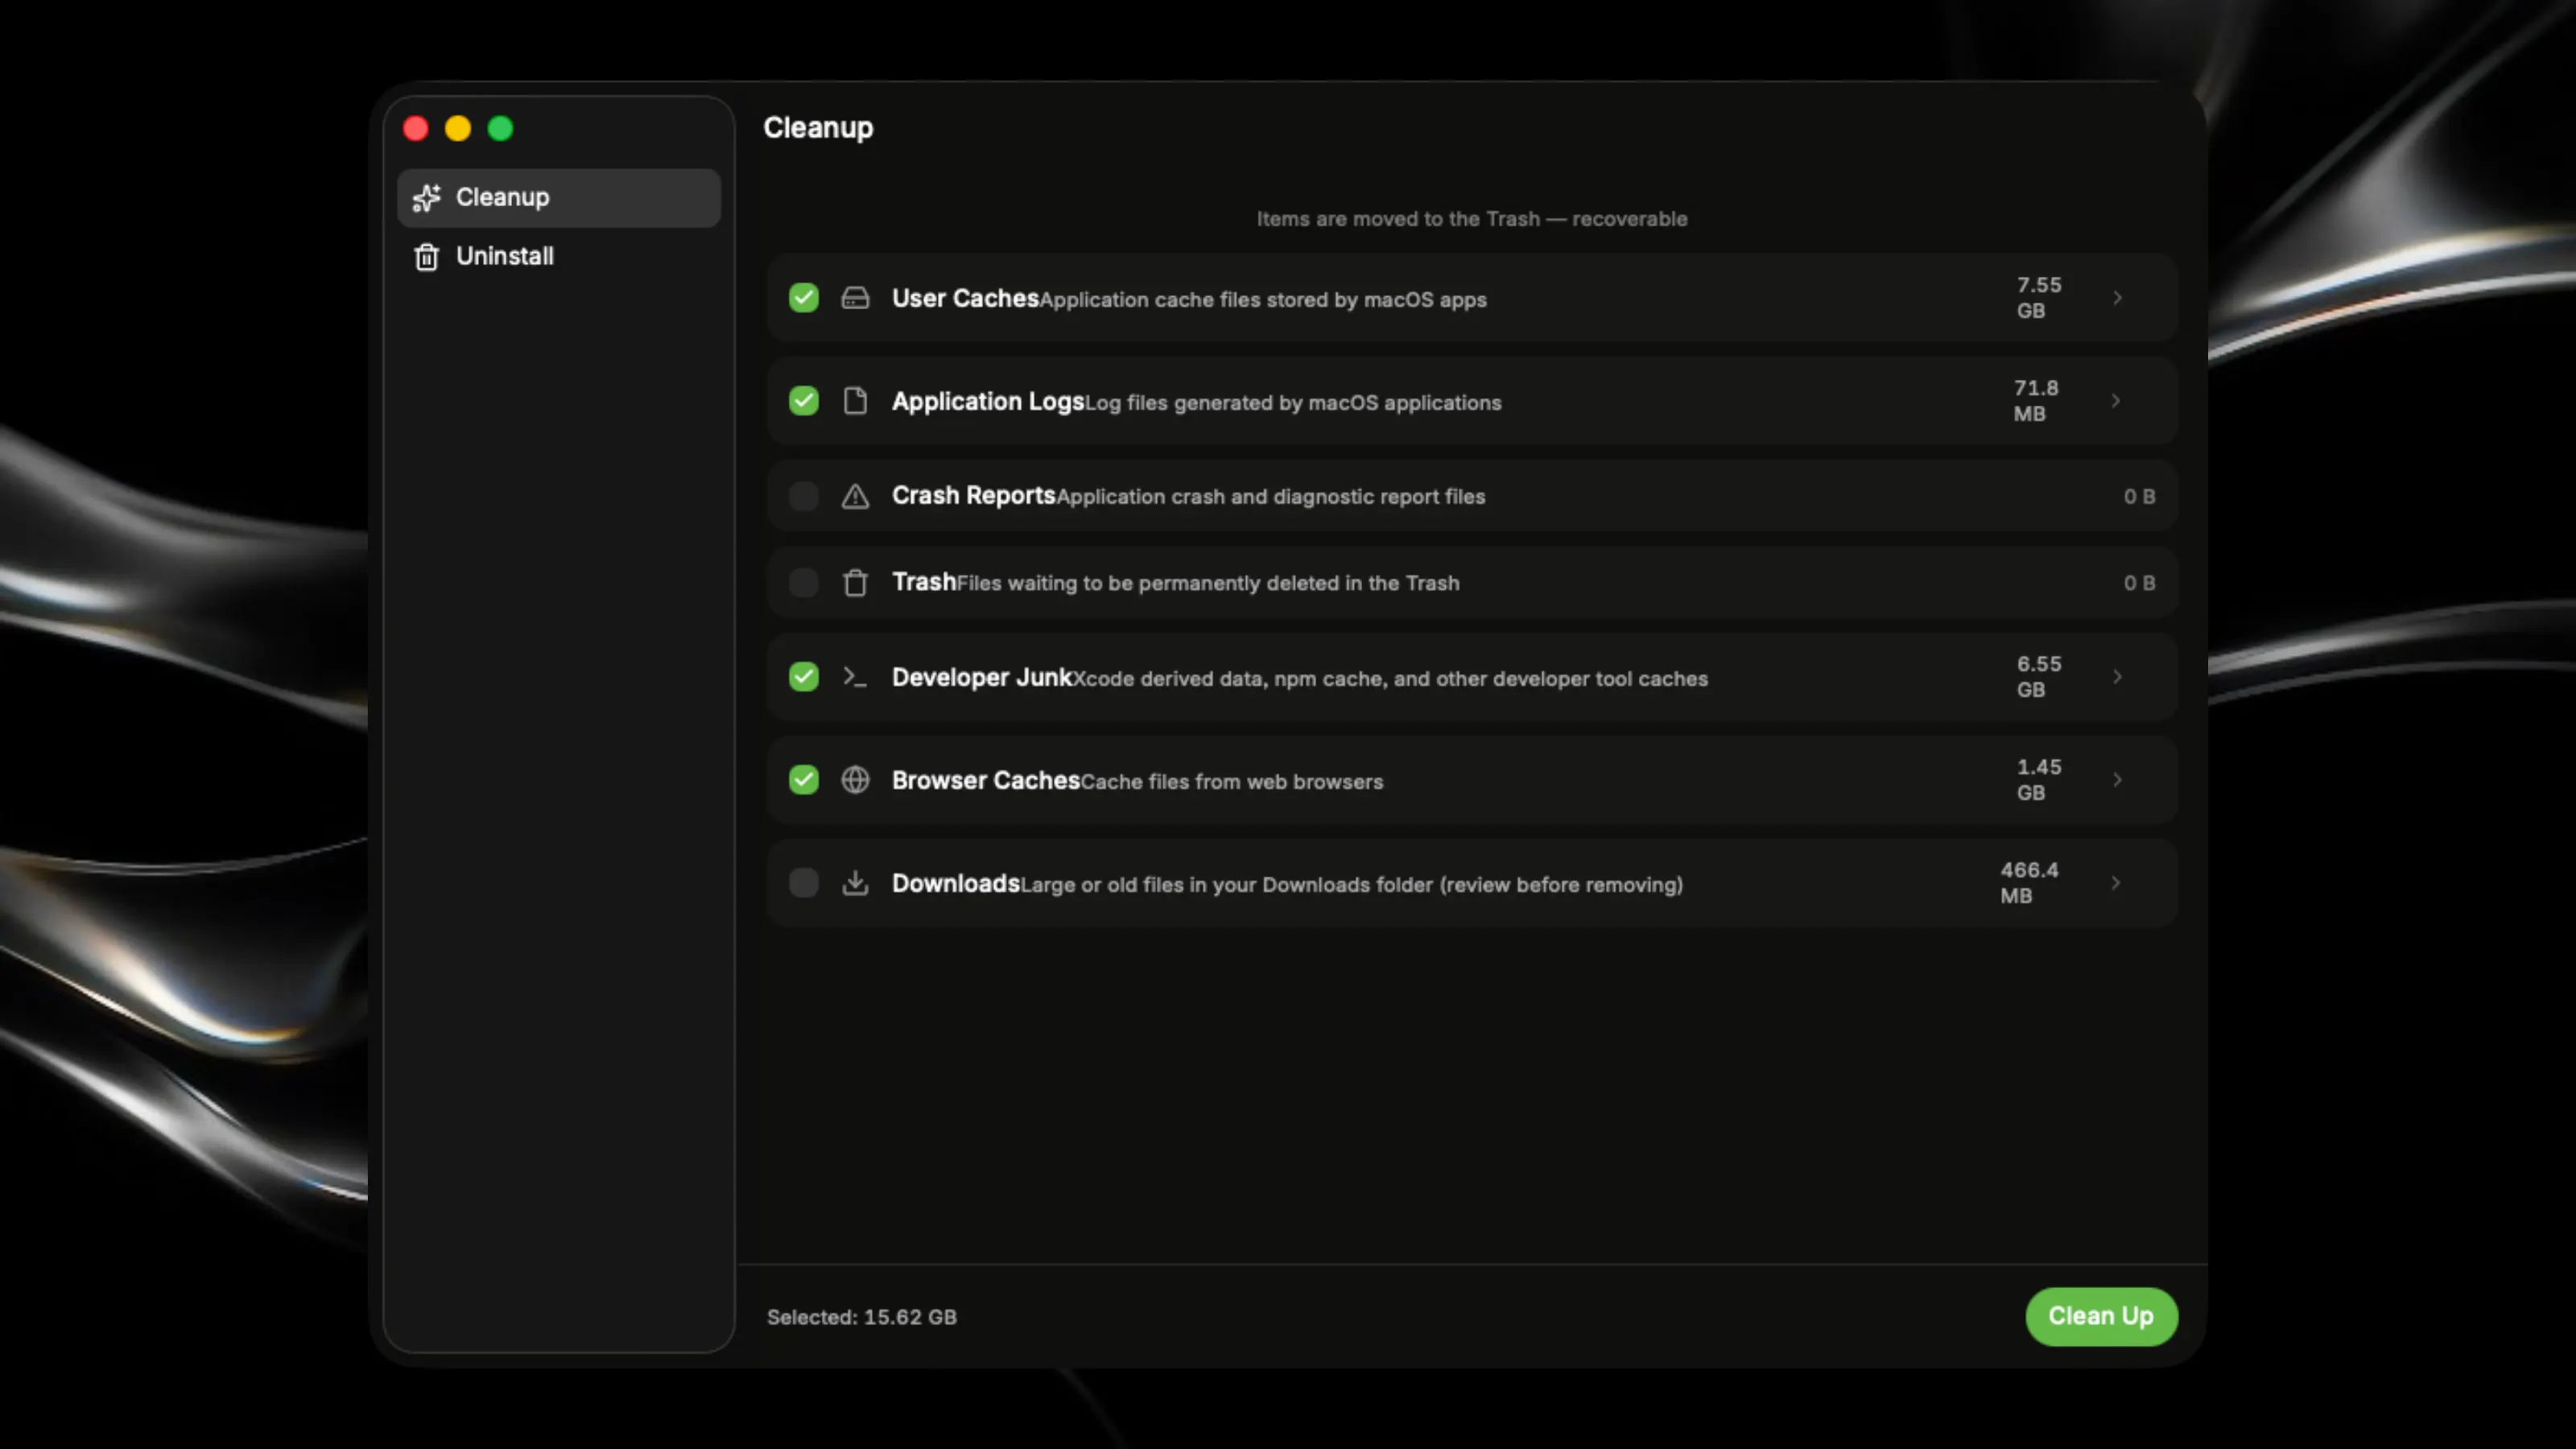Click Crash Reports '0 B' size value
Image resolution: width=2576 pixels, height=1449 pixels.
pyautogui.click(x=2139, y=496)
